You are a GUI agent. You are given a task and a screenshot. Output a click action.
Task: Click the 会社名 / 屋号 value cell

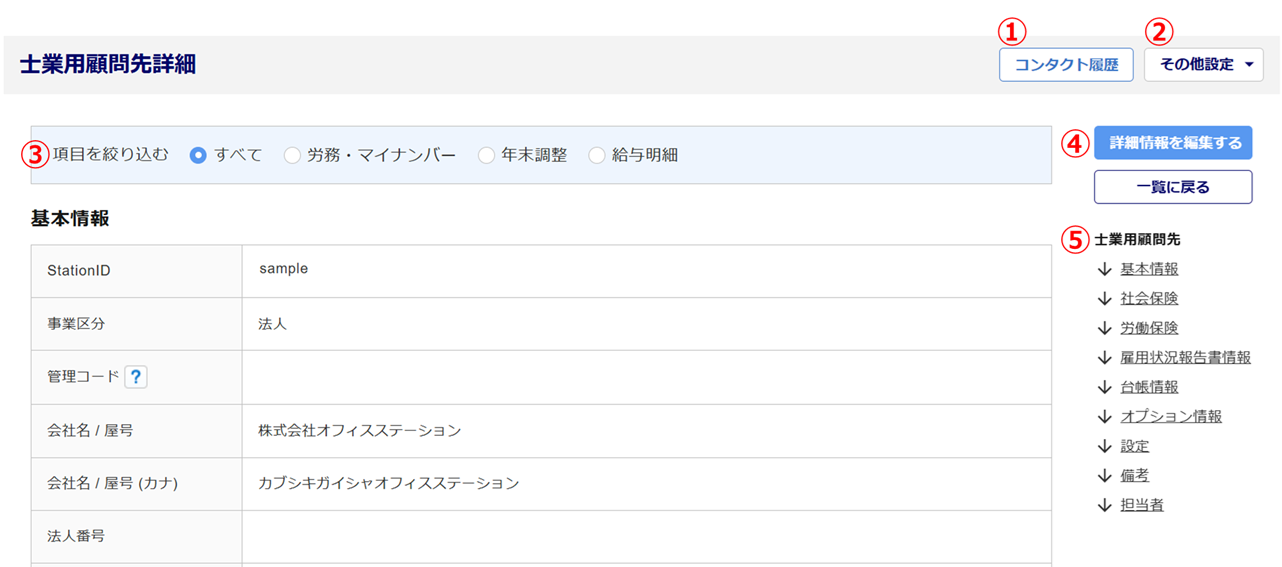646,431
